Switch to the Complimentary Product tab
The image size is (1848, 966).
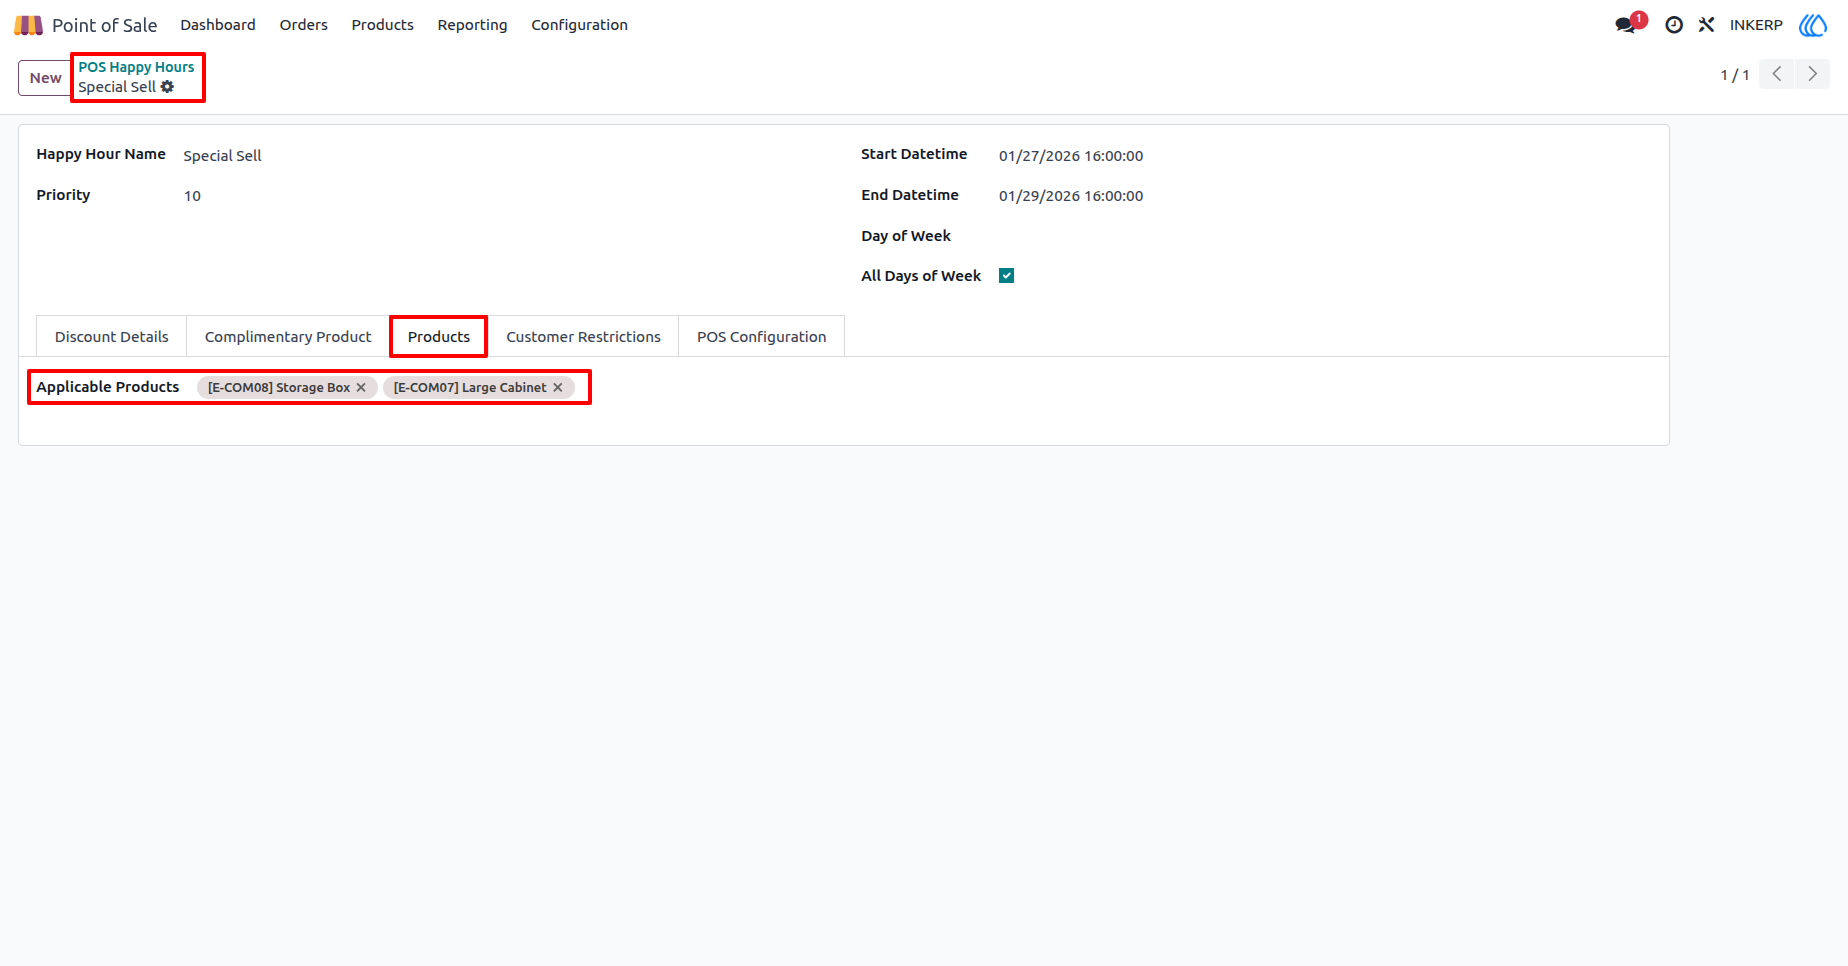pos(288,337)
